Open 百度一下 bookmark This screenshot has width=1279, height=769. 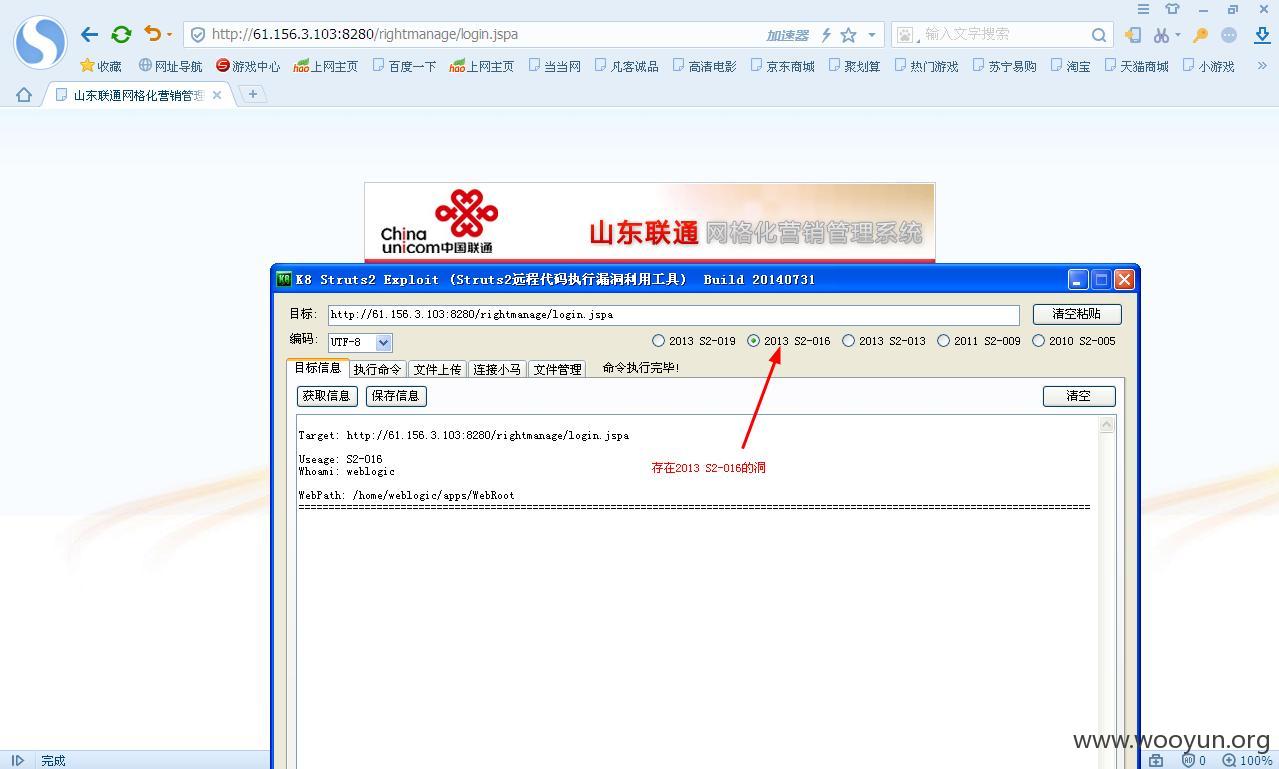404,66
